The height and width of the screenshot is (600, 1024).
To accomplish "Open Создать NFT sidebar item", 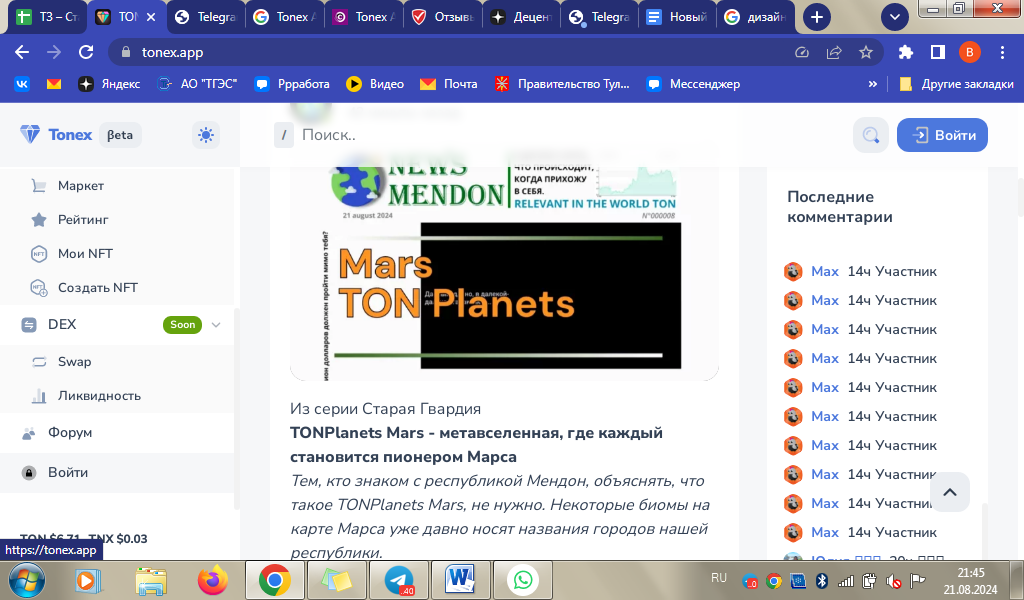I will [84, 288].
